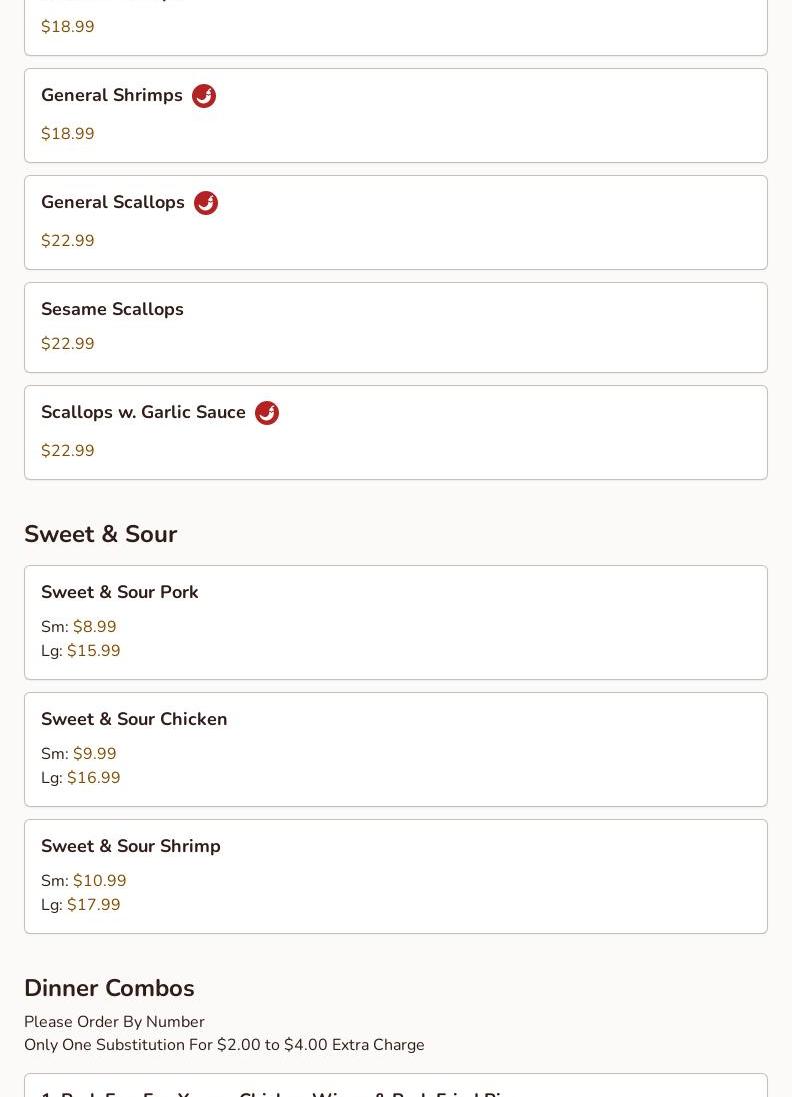This screenshot has height=1097, width=792.
Task: Open the Sweet & Sour Pork item
Action: click(x=395, y=622)
